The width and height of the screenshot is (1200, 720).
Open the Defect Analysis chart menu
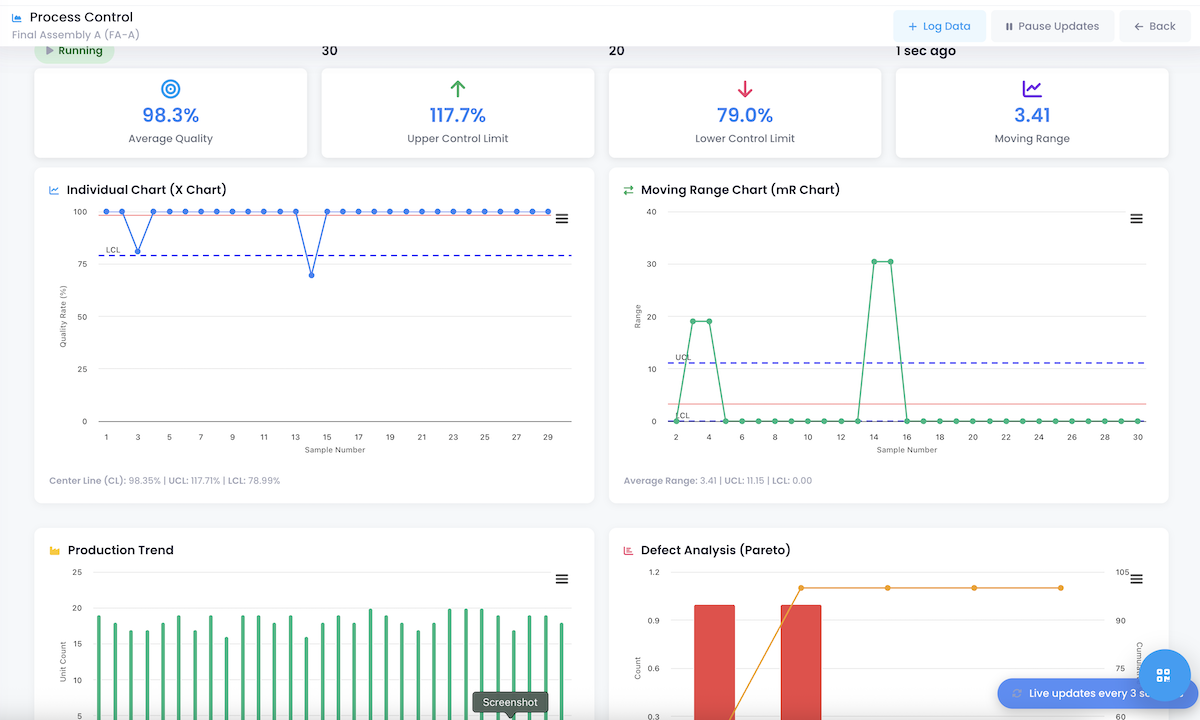coord(1136,579)
